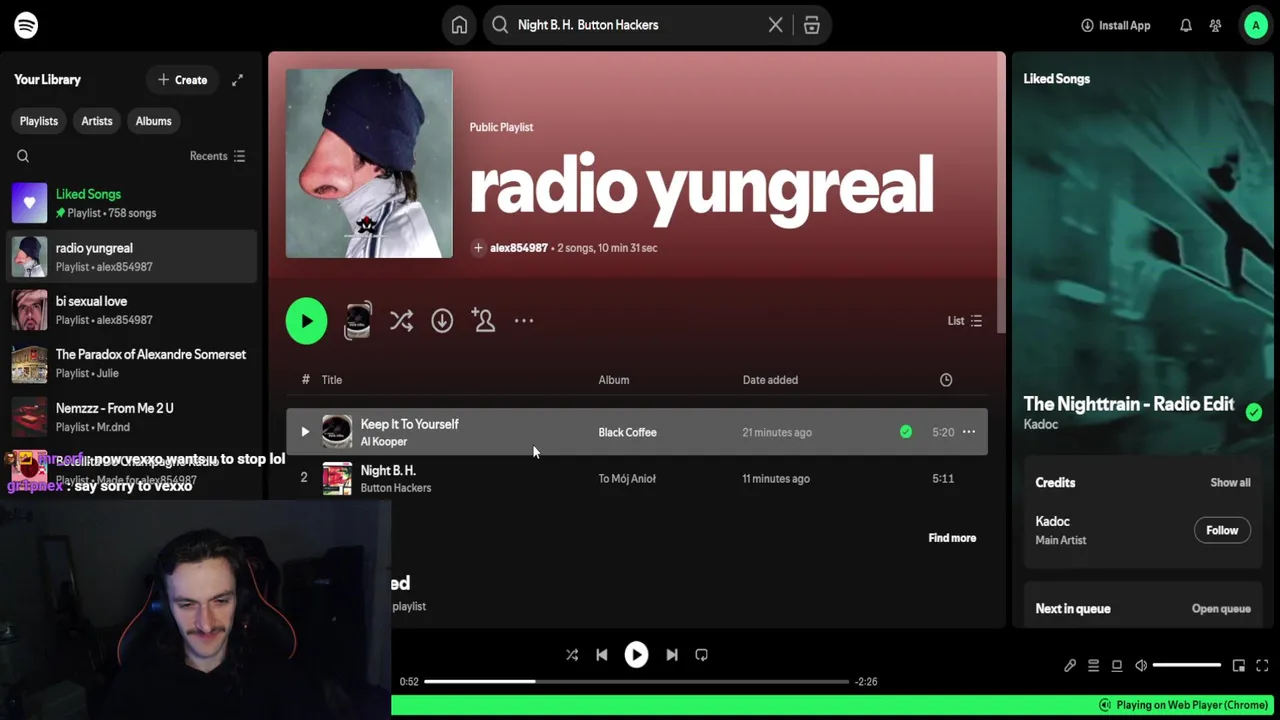Change List view mode
The image size is (1280, 720).
click(965, 321)
